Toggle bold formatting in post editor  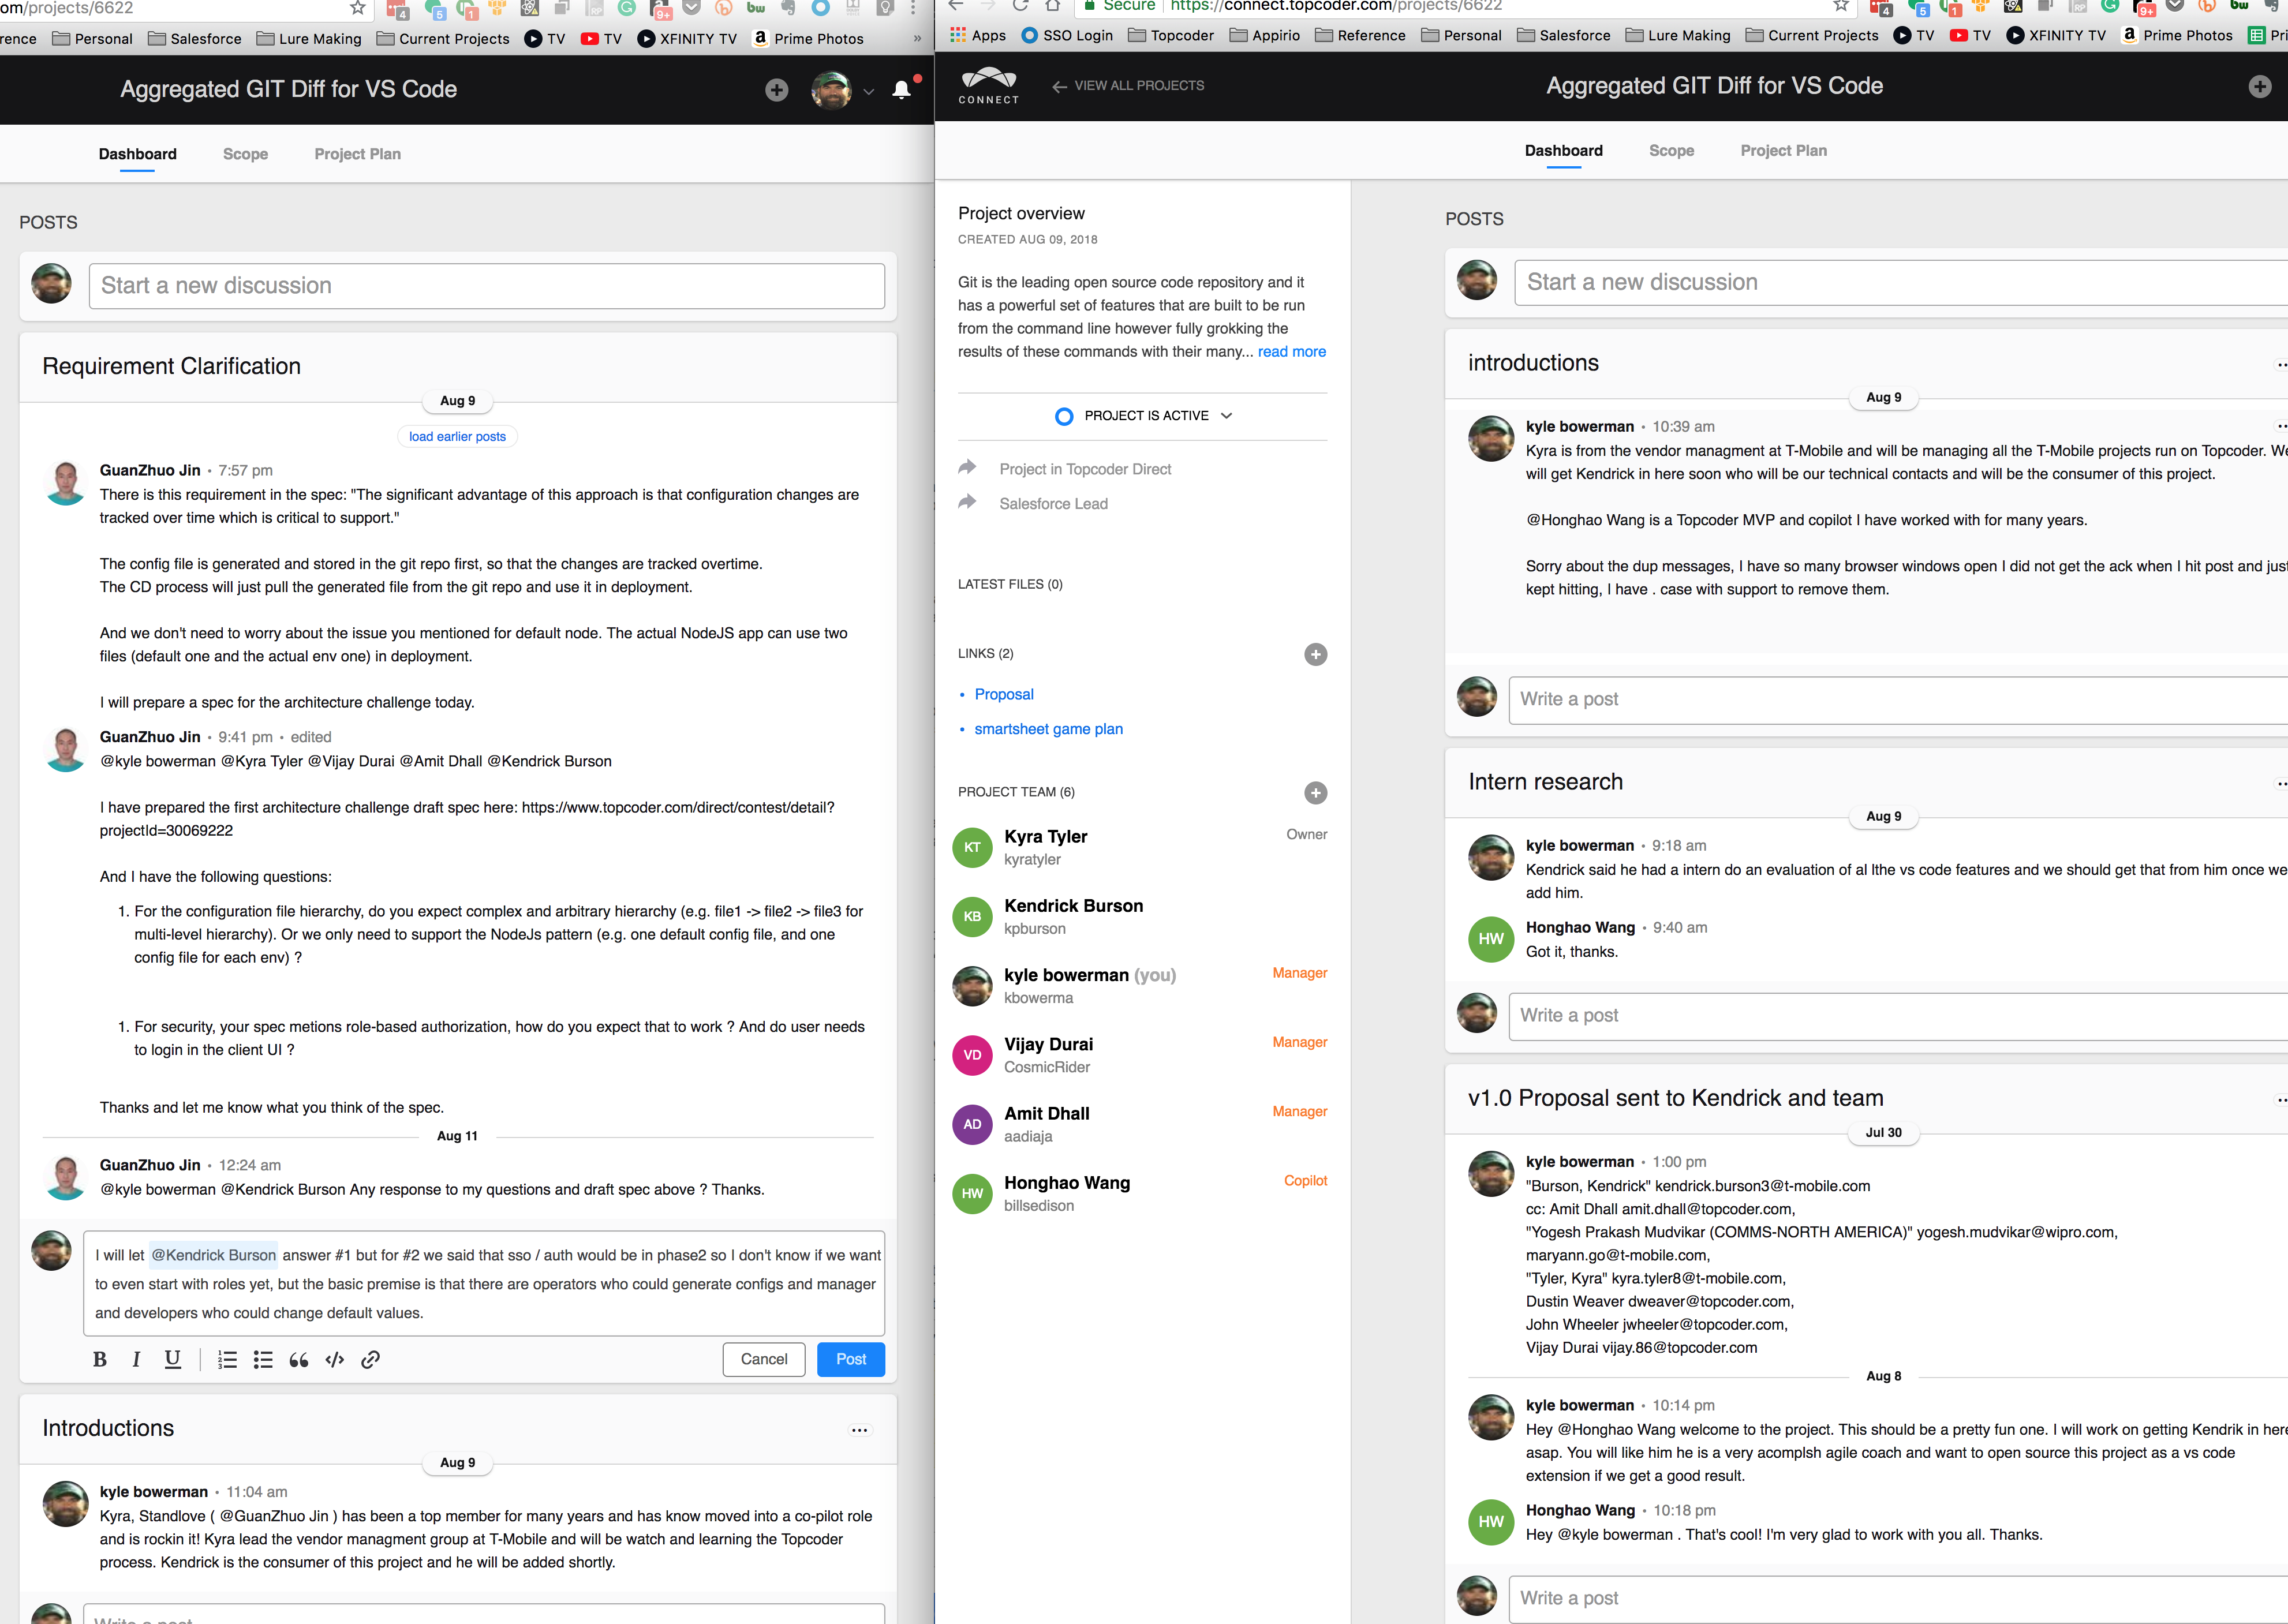click(99, 1359)
